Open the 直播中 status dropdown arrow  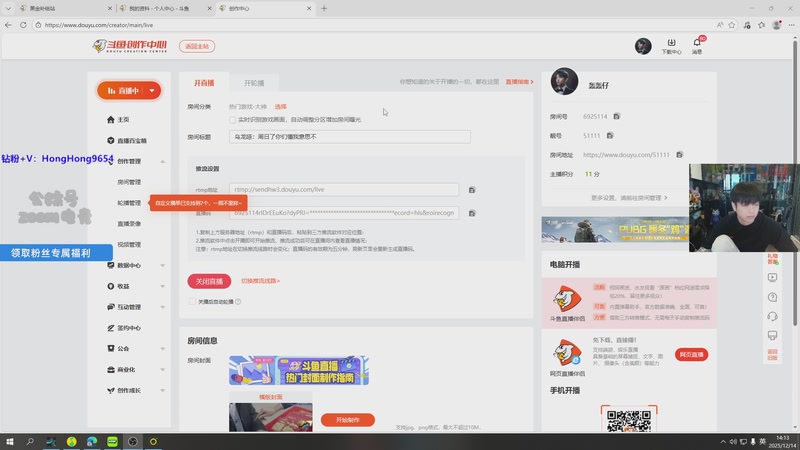click(151, 90)
